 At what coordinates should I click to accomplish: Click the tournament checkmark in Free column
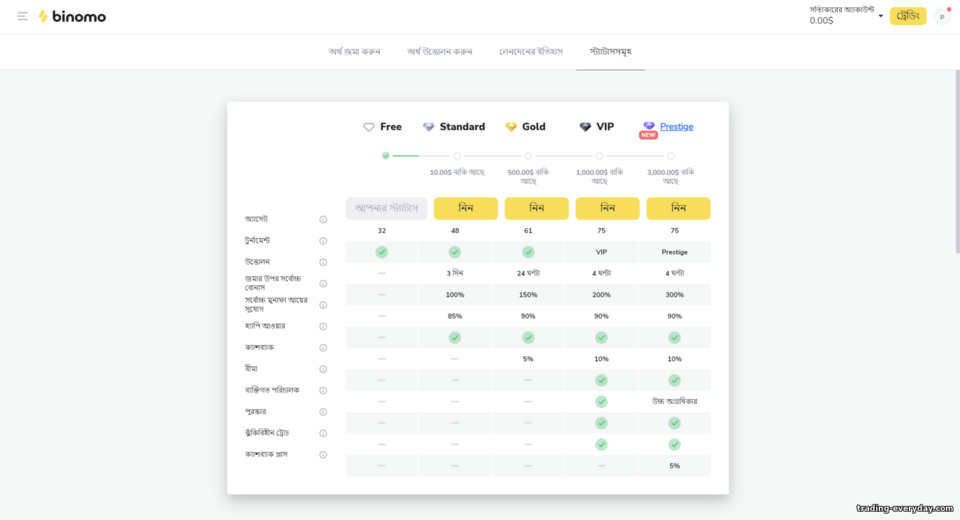point(381,252)
